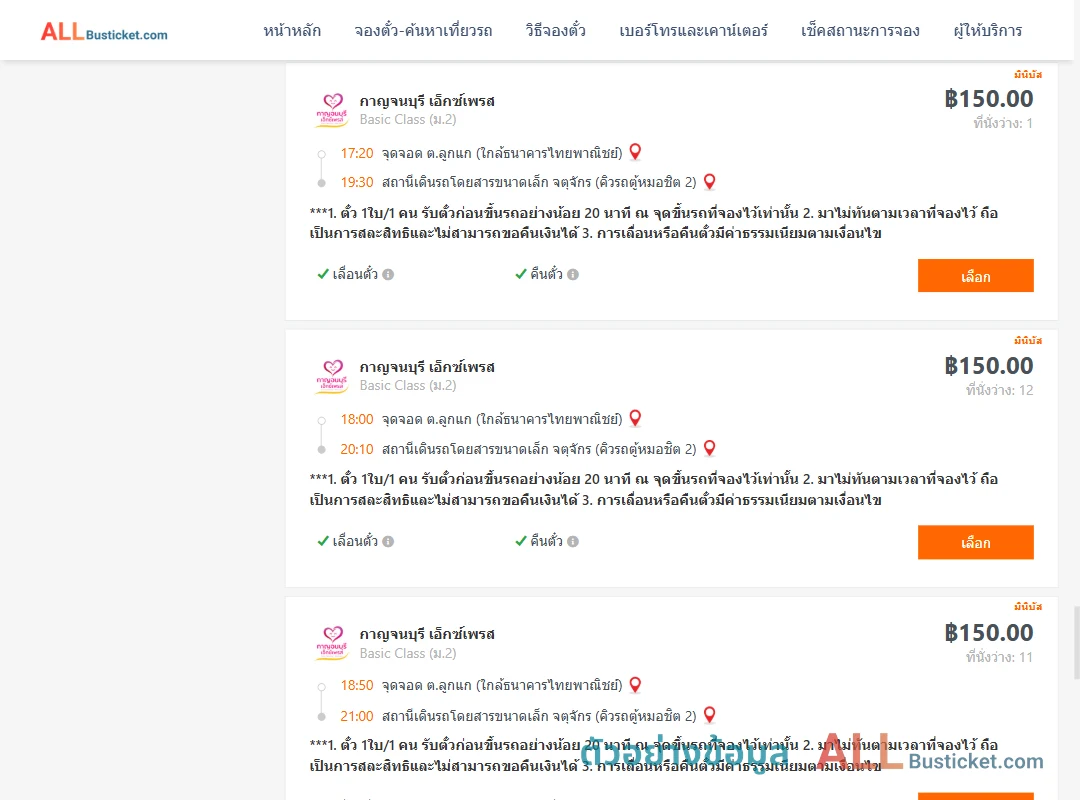Click the 18:50 departure time
Image resolution: width=1080 pixels, height=800 pixels.
pos(357,686)
